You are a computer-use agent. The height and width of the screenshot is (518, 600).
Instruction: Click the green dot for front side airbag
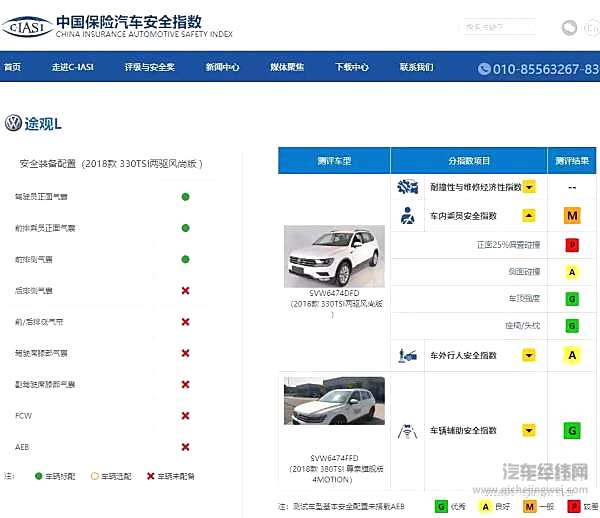tap(186, 259)
